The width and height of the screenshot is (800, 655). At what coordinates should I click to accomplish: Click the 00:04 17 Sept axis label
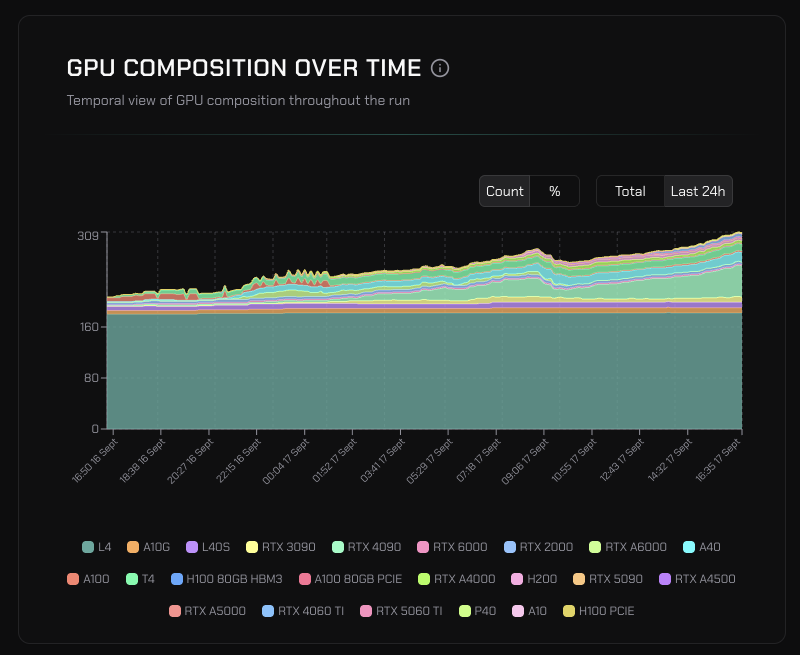coord(286,461)
